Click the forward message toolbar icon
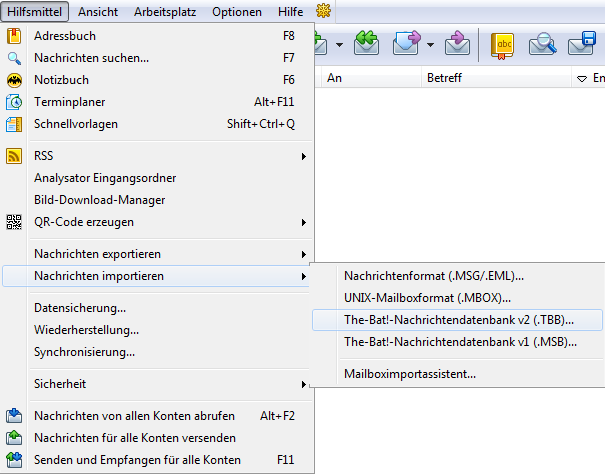 tap(406, 43)
